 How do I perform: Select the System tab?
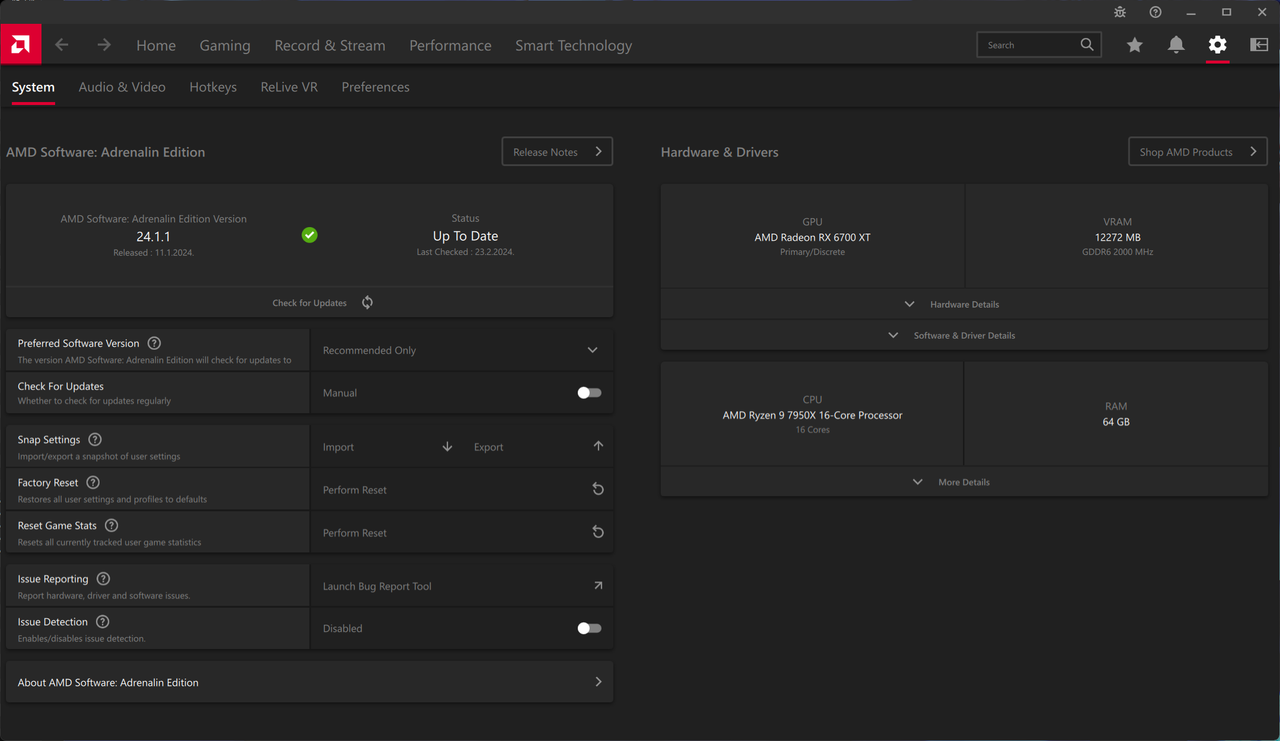[33, 87]
